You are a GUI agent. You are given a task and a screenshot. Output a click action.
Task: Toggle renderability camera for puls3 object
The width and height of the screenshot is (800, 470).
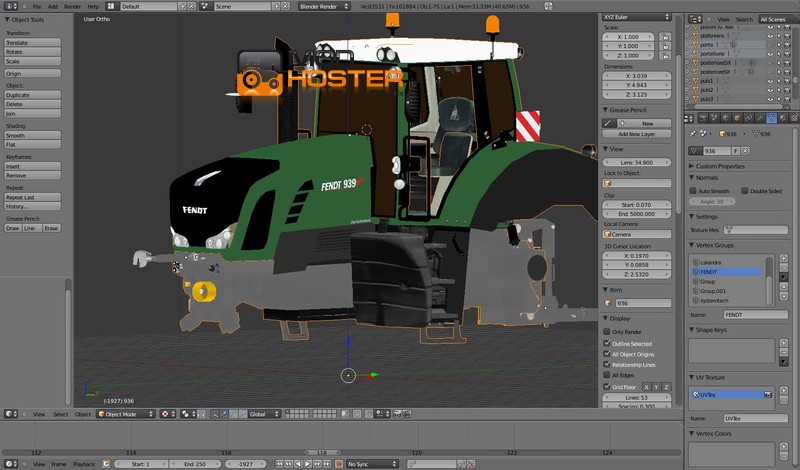tap(787, 99)
